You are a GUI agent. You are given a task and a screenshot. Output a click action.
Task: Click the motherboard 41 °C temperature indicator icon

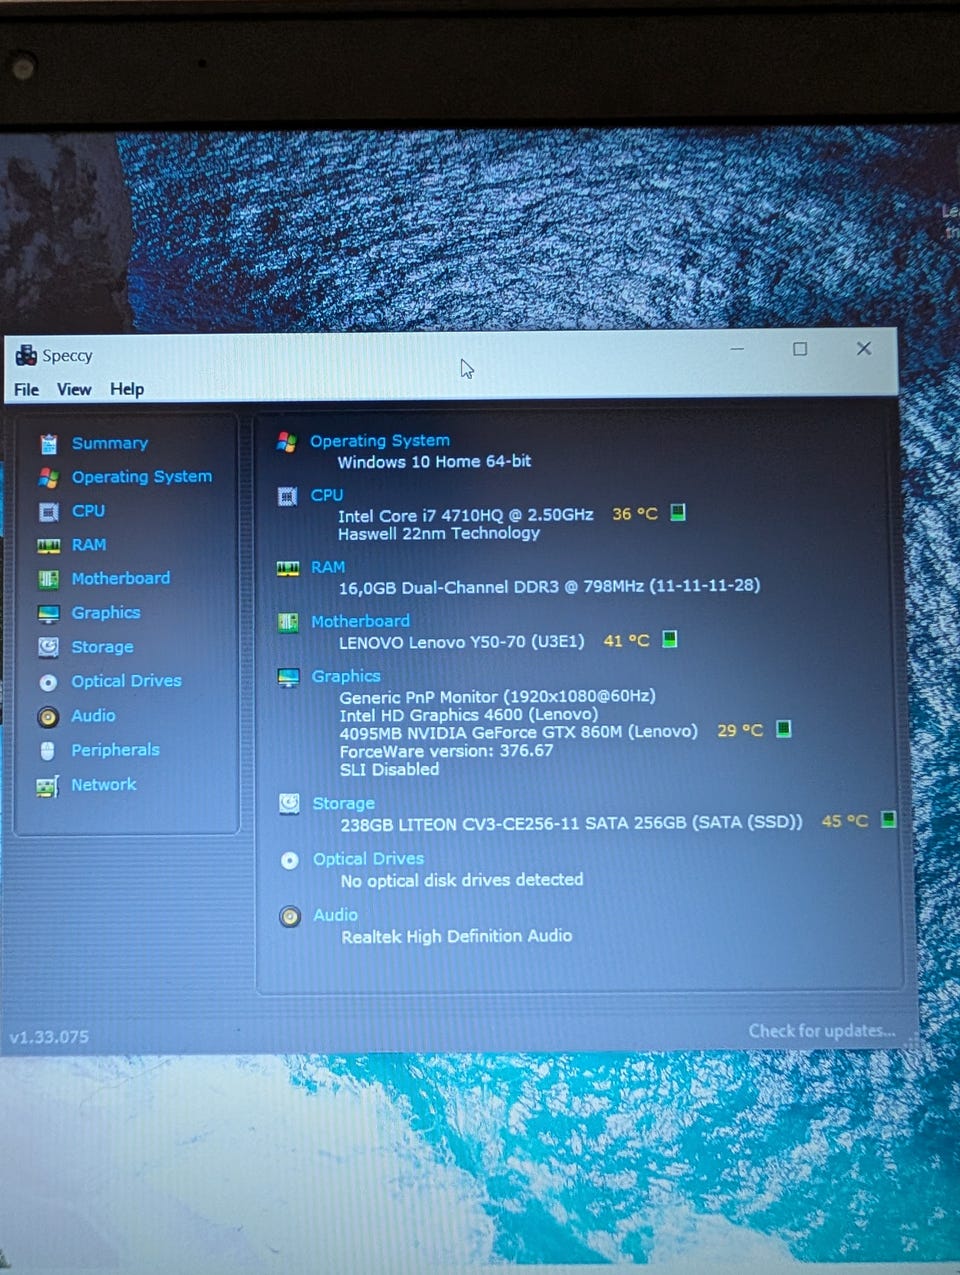click(x=670, y=639)
